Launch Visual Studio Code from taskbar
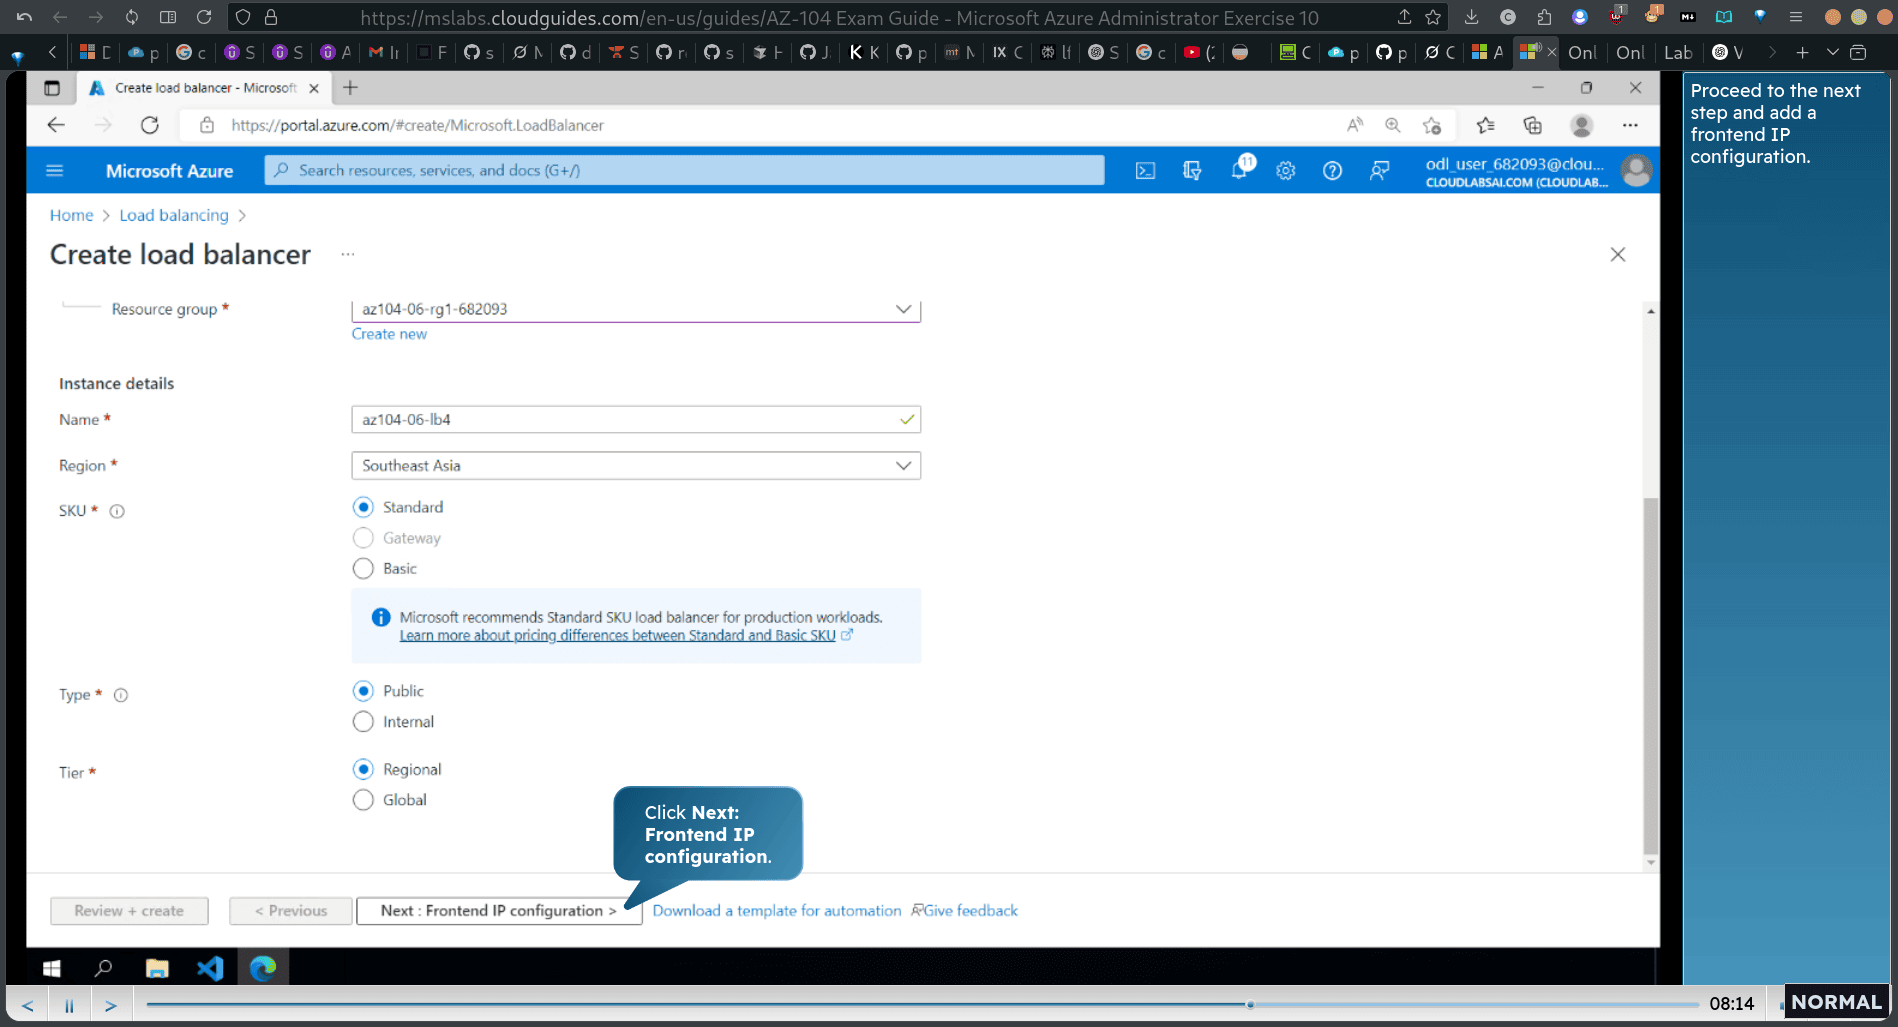This screenshot has width=1898, height=1027. pos(210,968)
